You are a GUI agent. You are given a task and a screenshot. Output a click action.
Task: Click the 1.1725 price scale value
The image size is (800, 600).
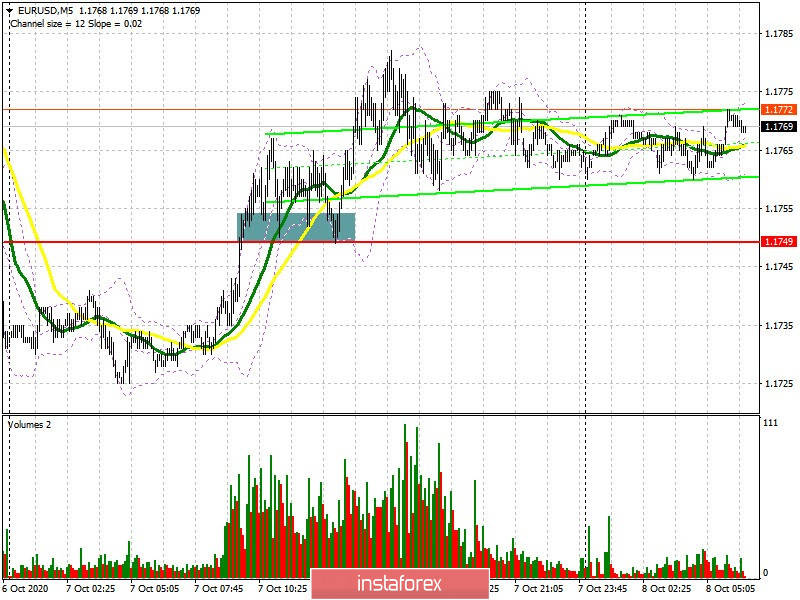[x=779, y=384]
